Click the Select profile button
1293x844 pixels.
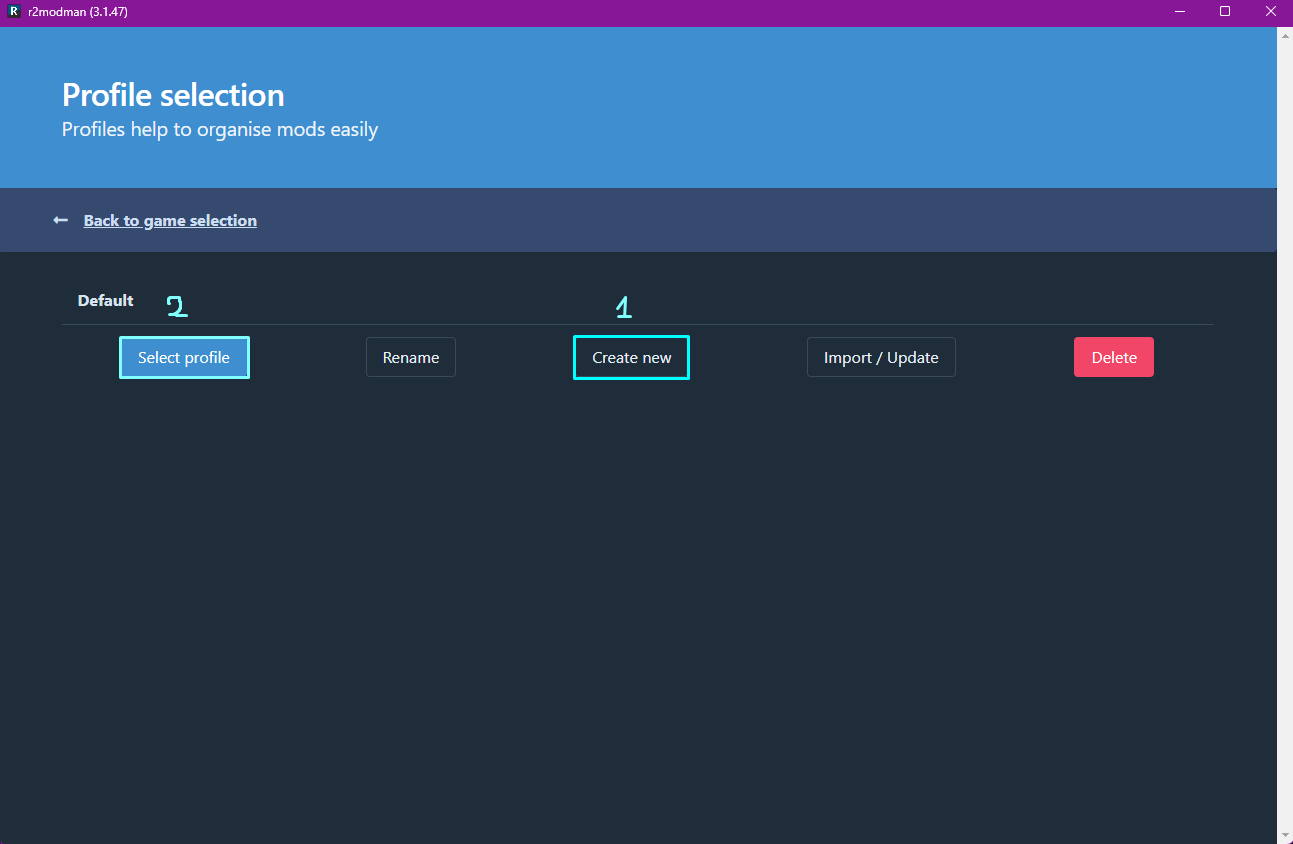point(184,357)
